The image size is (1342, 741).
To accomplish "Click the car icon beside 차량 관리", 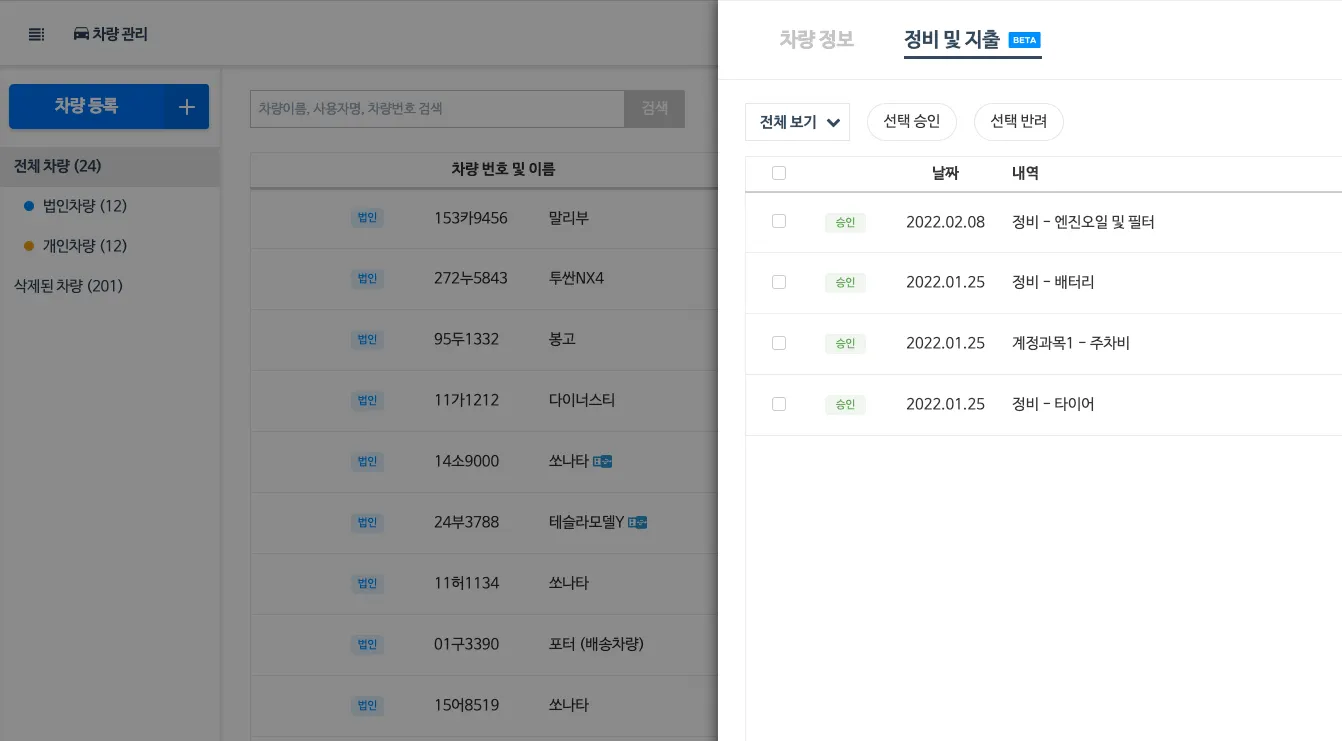I will tap(81, 34).
